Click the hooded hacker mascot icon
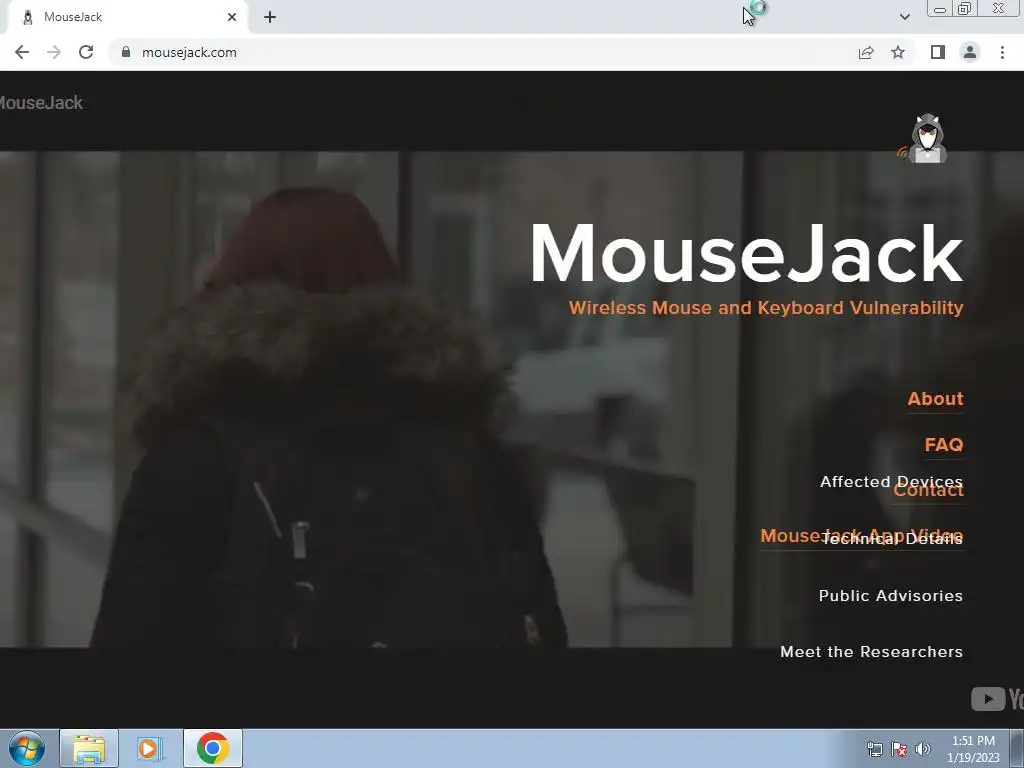Screen dimensions: 1024x768 pyautogui.click(x=923, y=138)
